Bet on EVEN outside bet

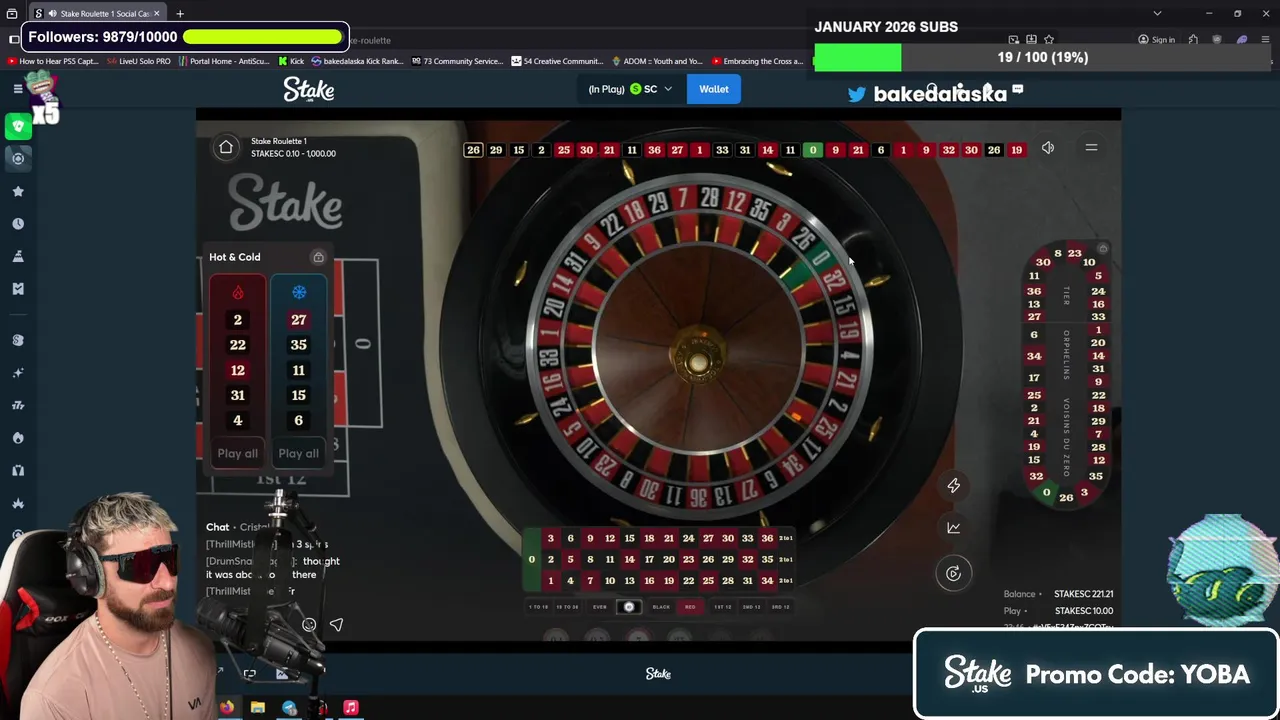599,607
